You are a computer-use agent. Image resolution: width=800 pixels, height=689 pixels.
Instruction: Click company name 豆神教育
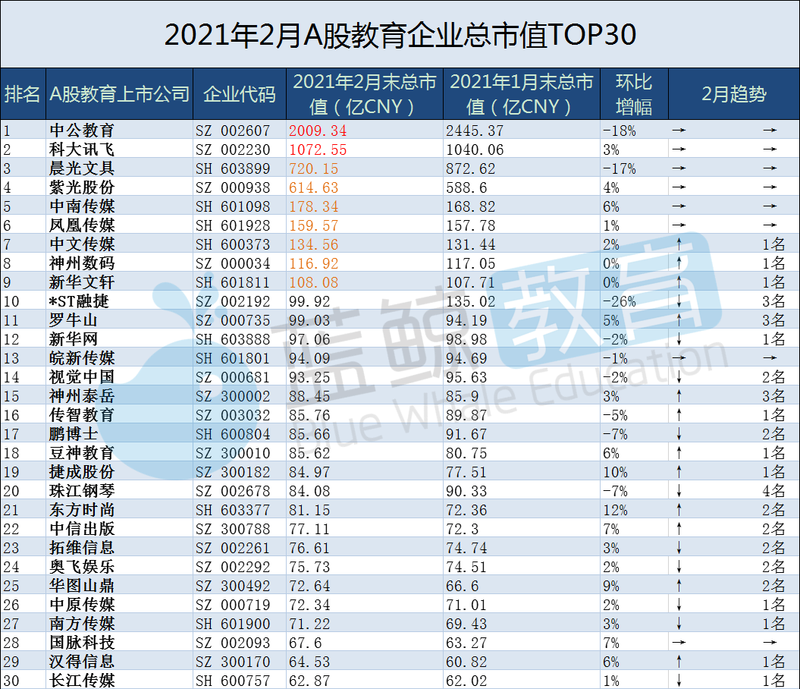click(x=82, y=453)
